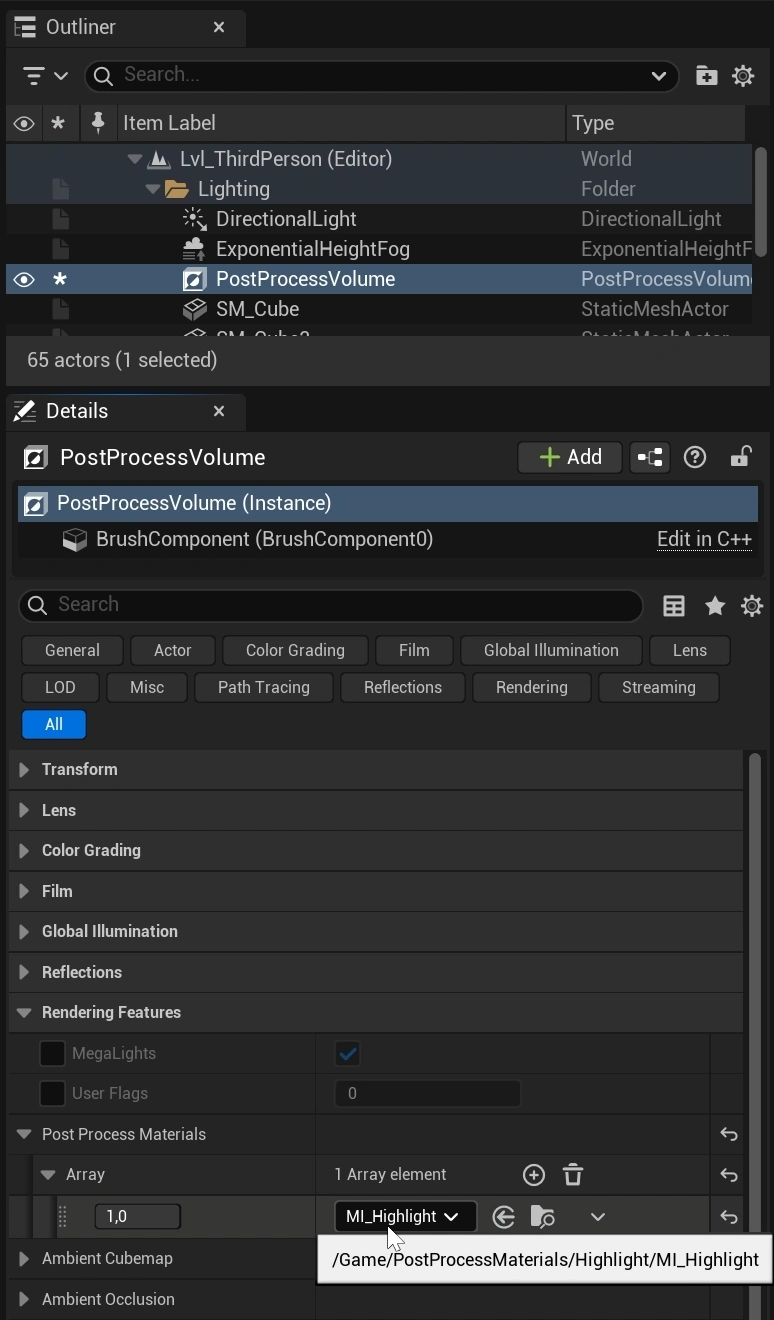This screenshot has width=774, height=1320.
Task: Browse to MI_Highlight in Content Browser
Action: [x=542, y=1216]
